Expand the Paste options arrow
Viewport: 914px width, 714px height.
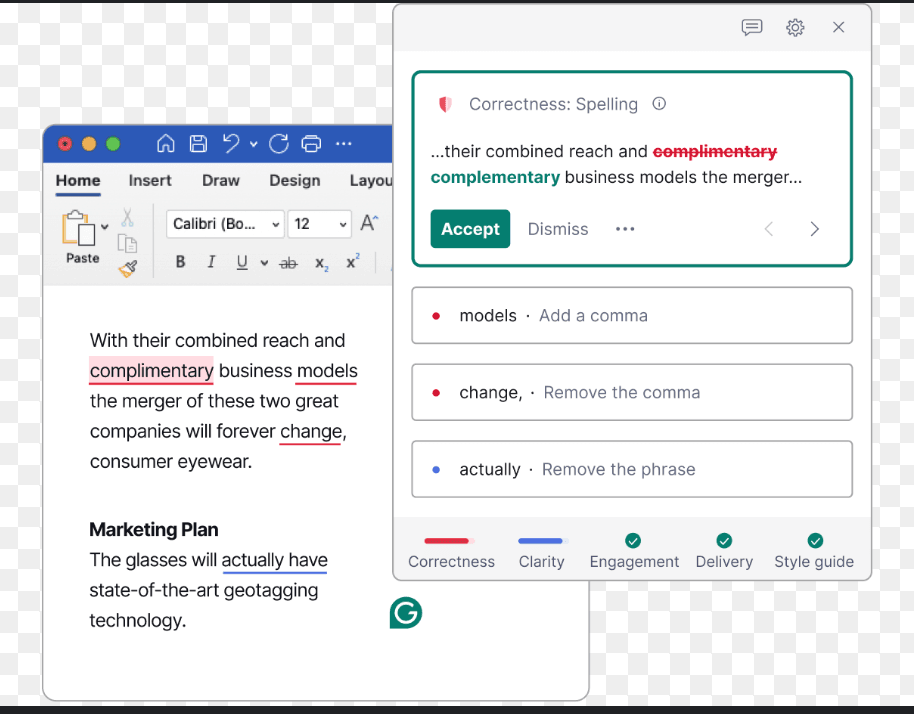tap(104, 227)
